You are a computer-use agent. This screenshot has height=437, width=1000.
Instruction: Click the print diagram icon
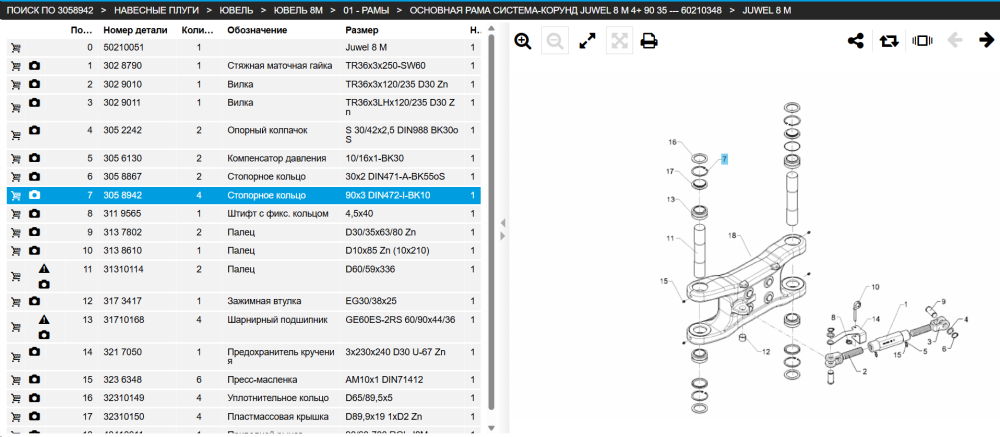coord(649,41)
